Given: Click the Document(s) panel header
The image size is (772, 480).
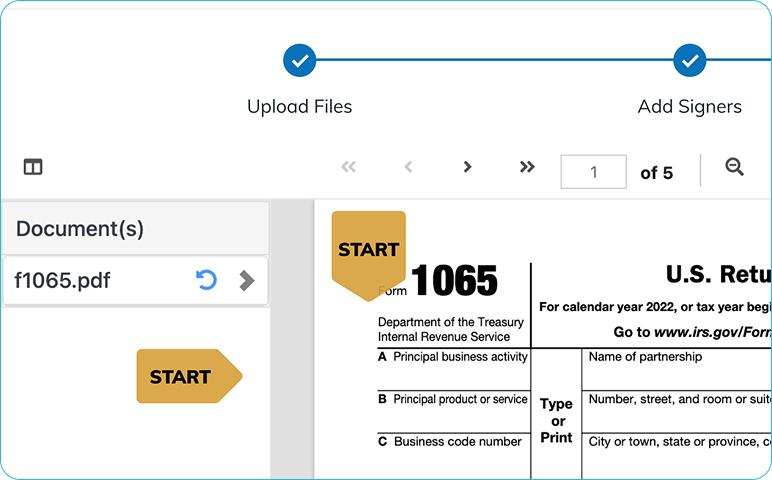Looking at the screenshot, I should click(x=135, y=228).
